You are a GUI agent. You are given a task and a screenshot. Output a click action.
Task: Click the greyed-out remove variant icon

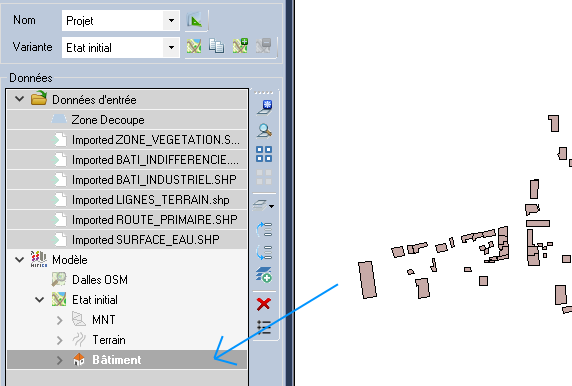coord(263,46)
